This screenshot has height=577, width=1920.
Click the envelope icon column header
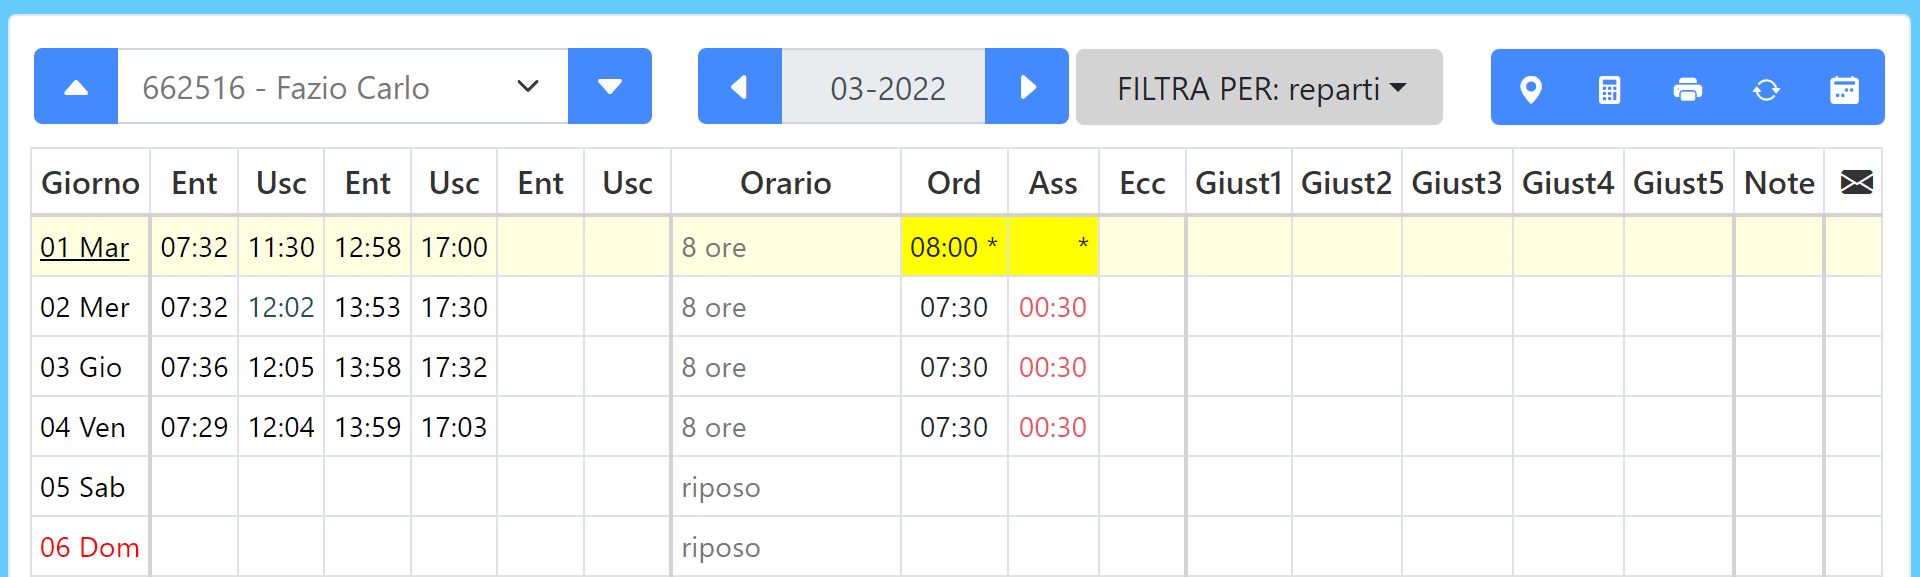click(1856, 182)
